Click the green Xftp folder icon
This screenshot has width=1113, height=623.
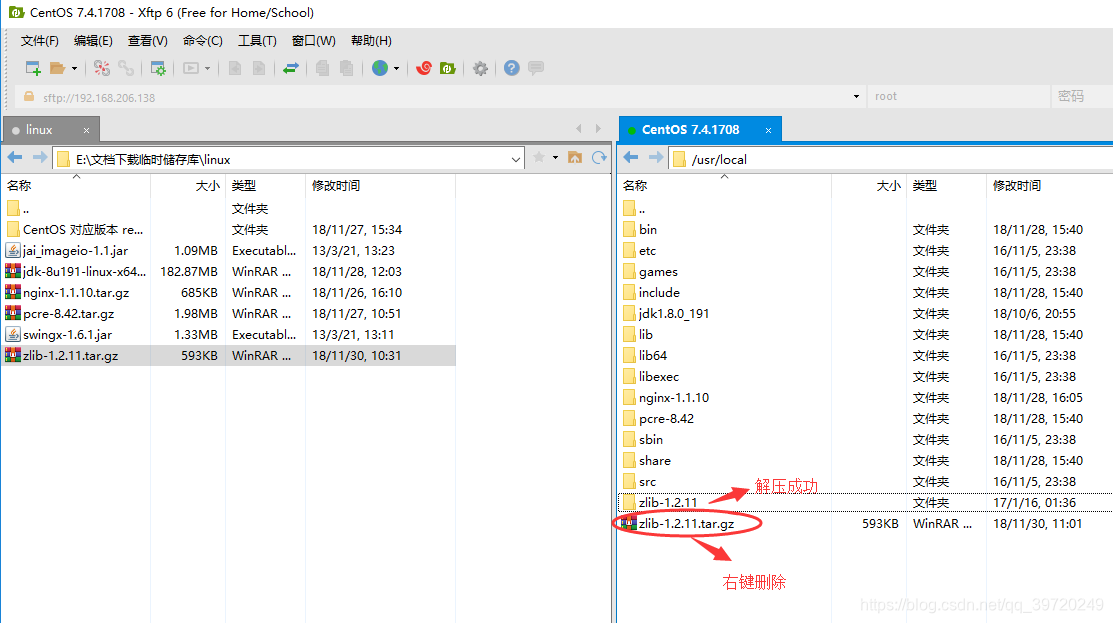[447, 68]
